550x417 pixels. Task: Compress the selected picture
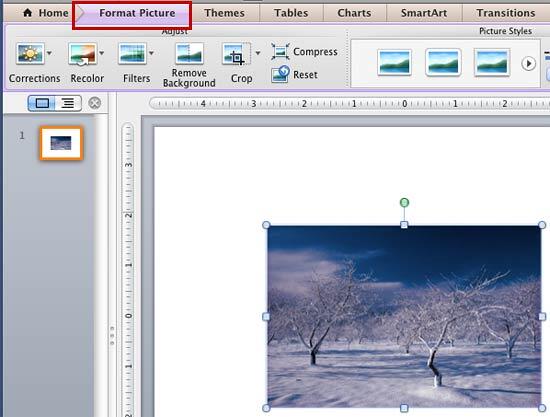304,52
